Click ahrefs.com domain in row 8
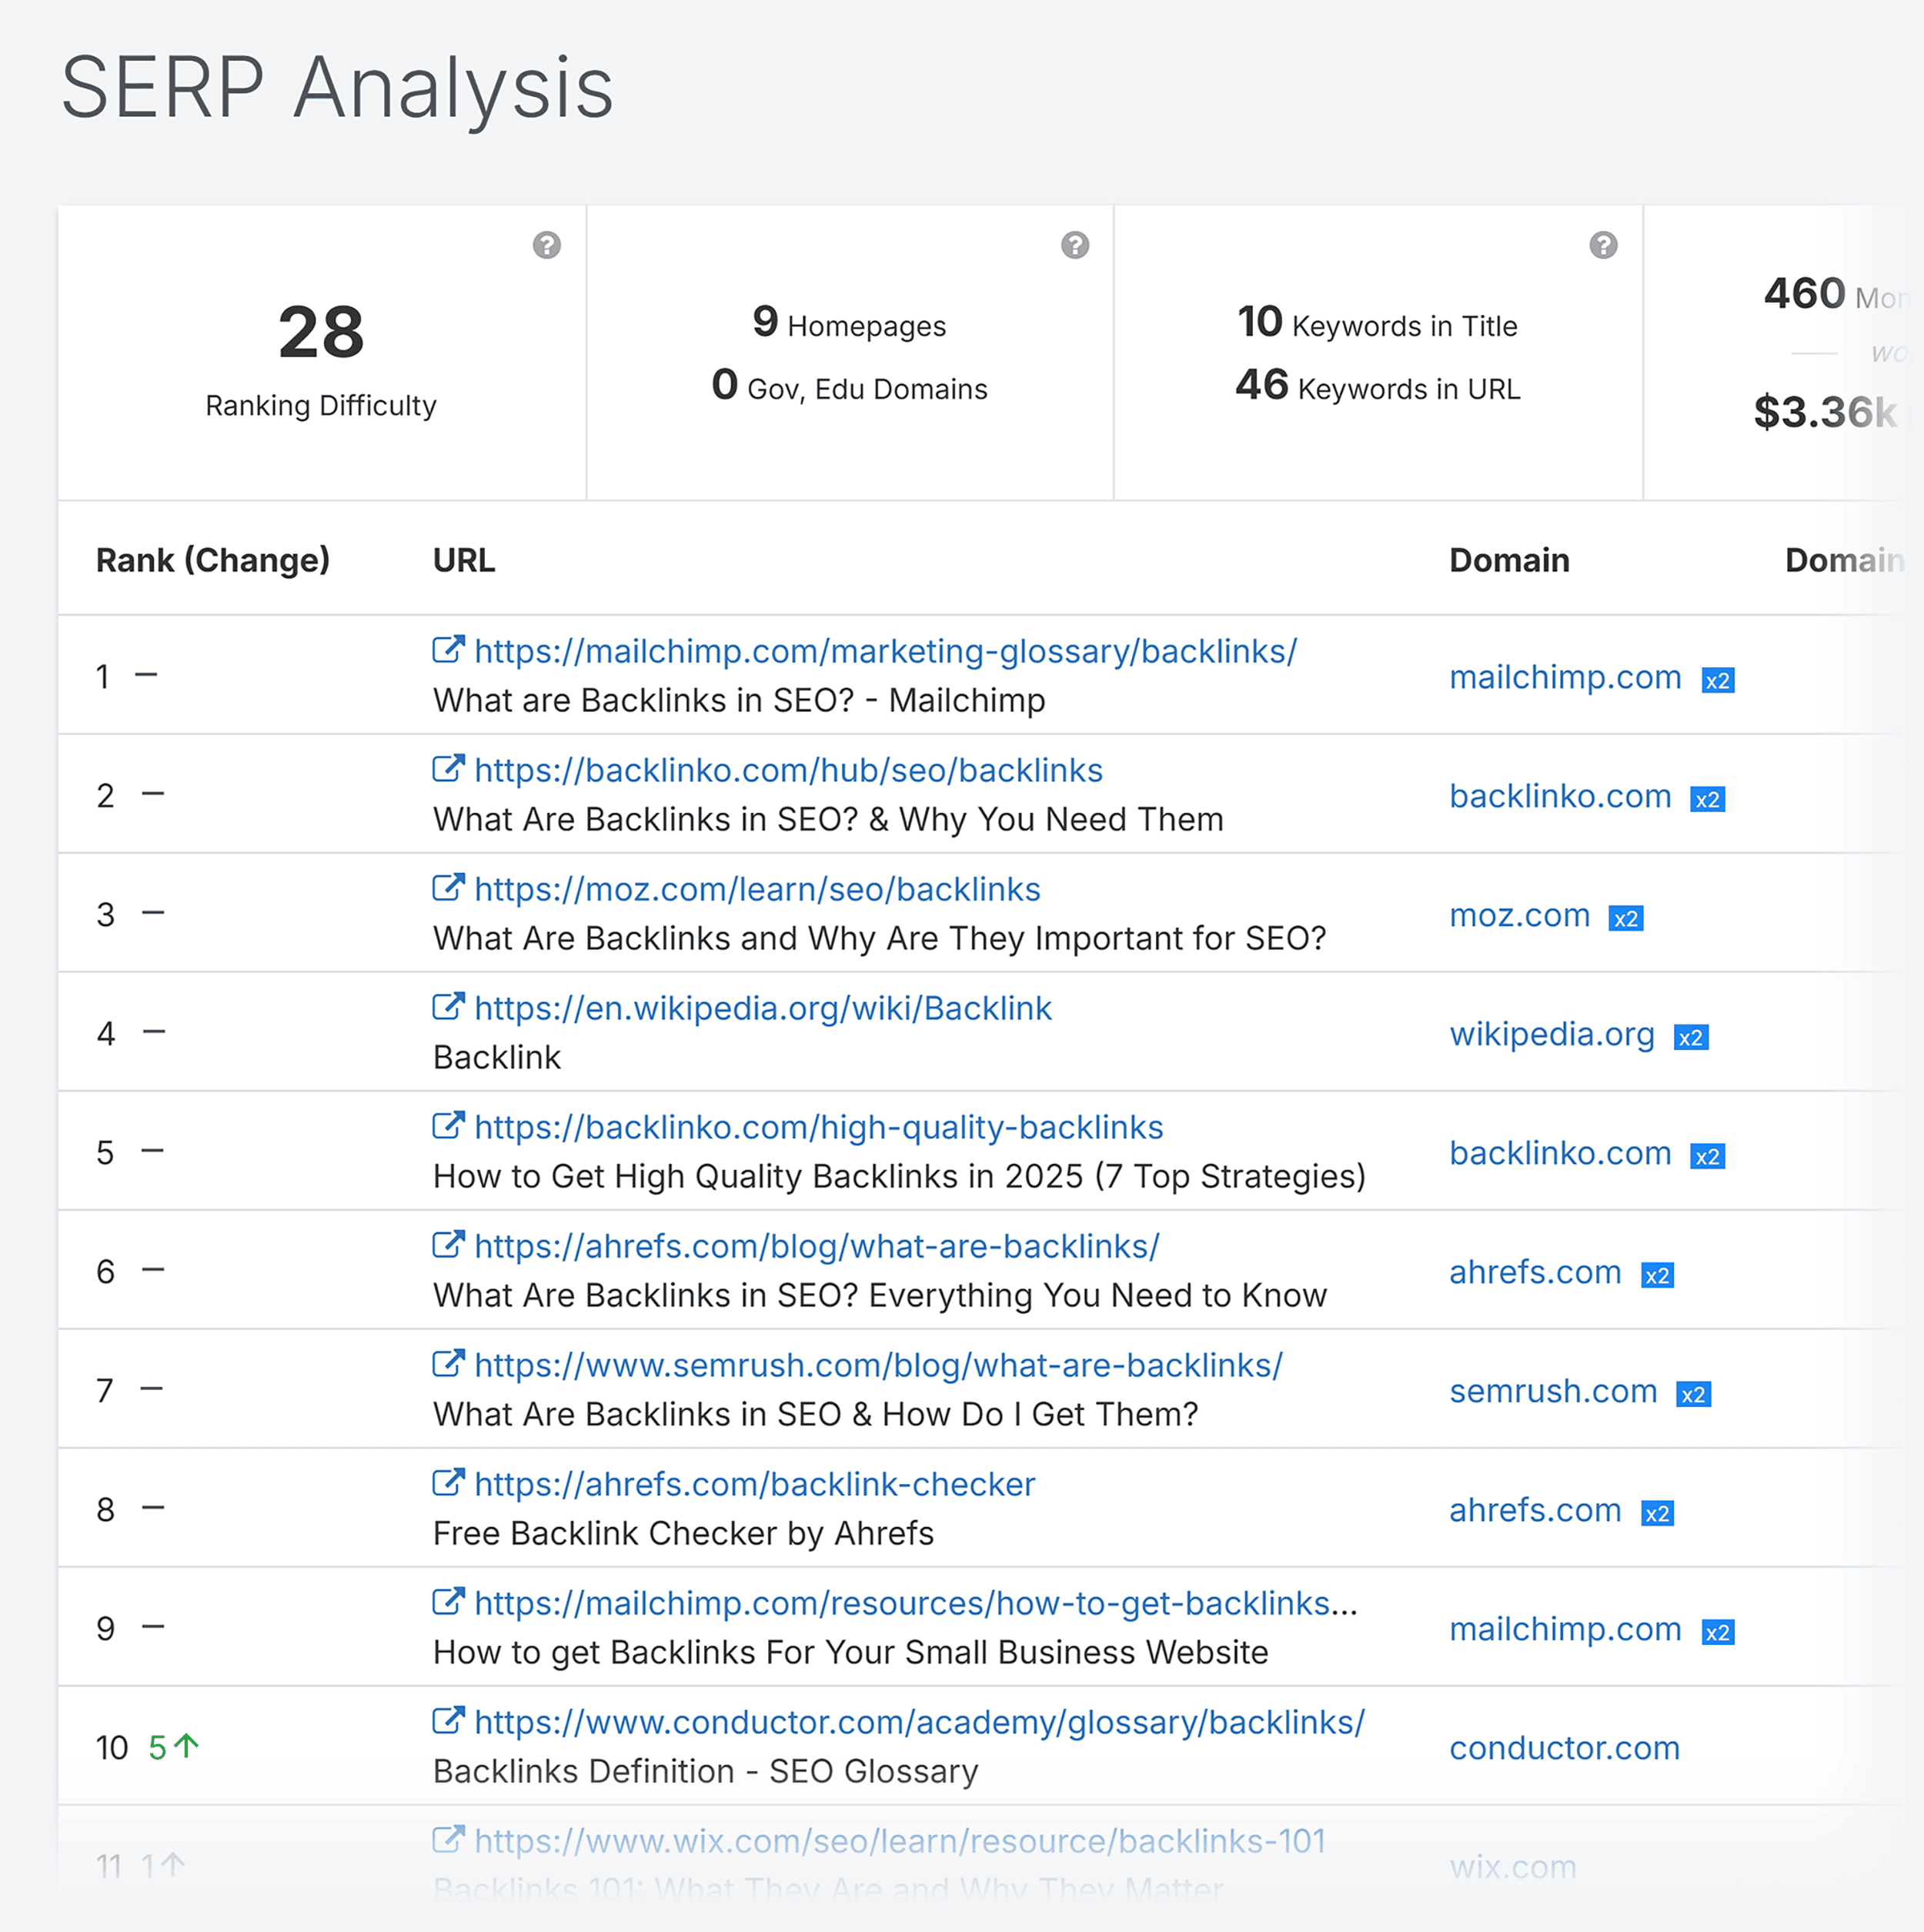 1535,1511
